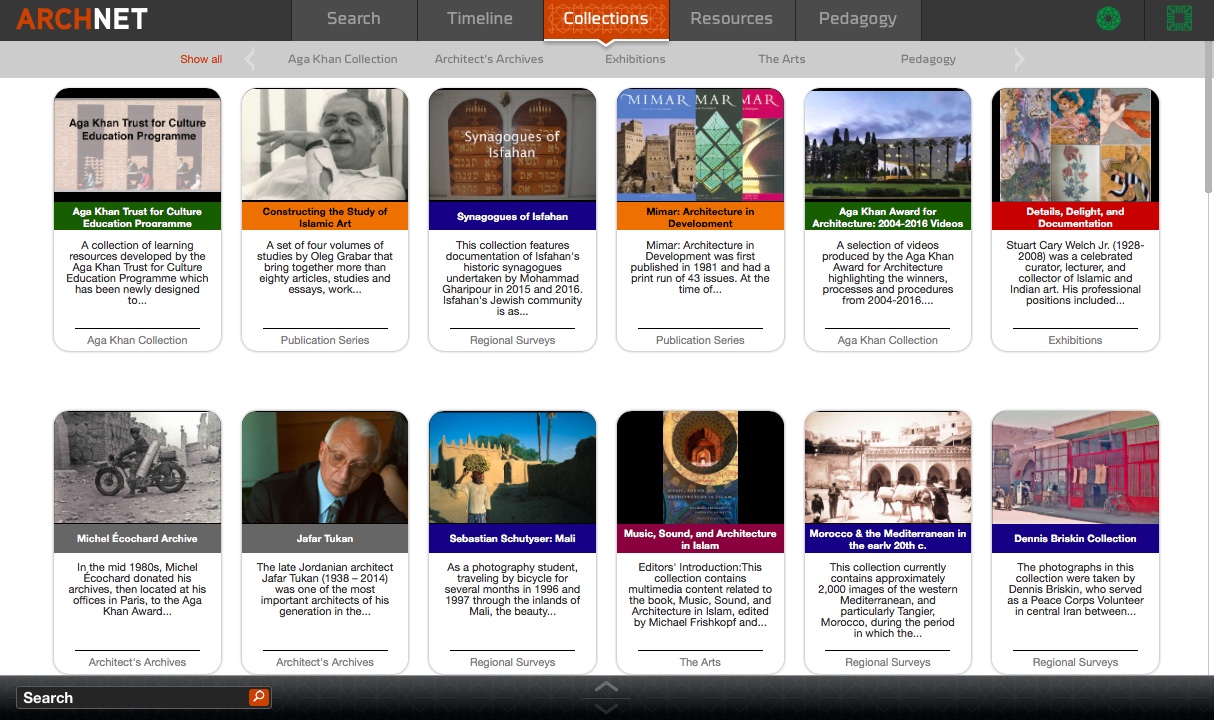Click the Dennis Briskin Collection title

[1075, 539]
